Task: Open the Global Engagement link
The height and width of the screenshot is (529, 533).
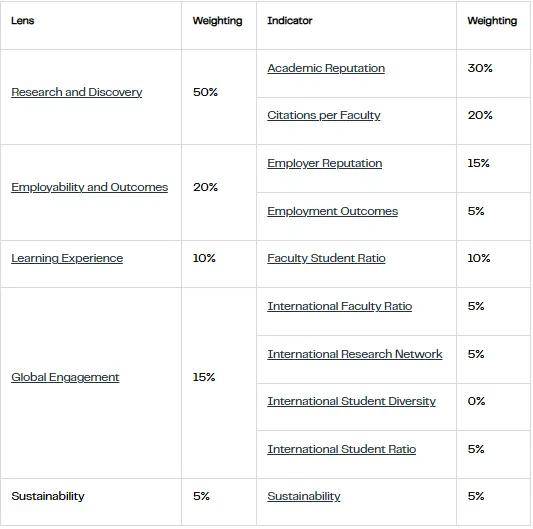Action: 65,377
